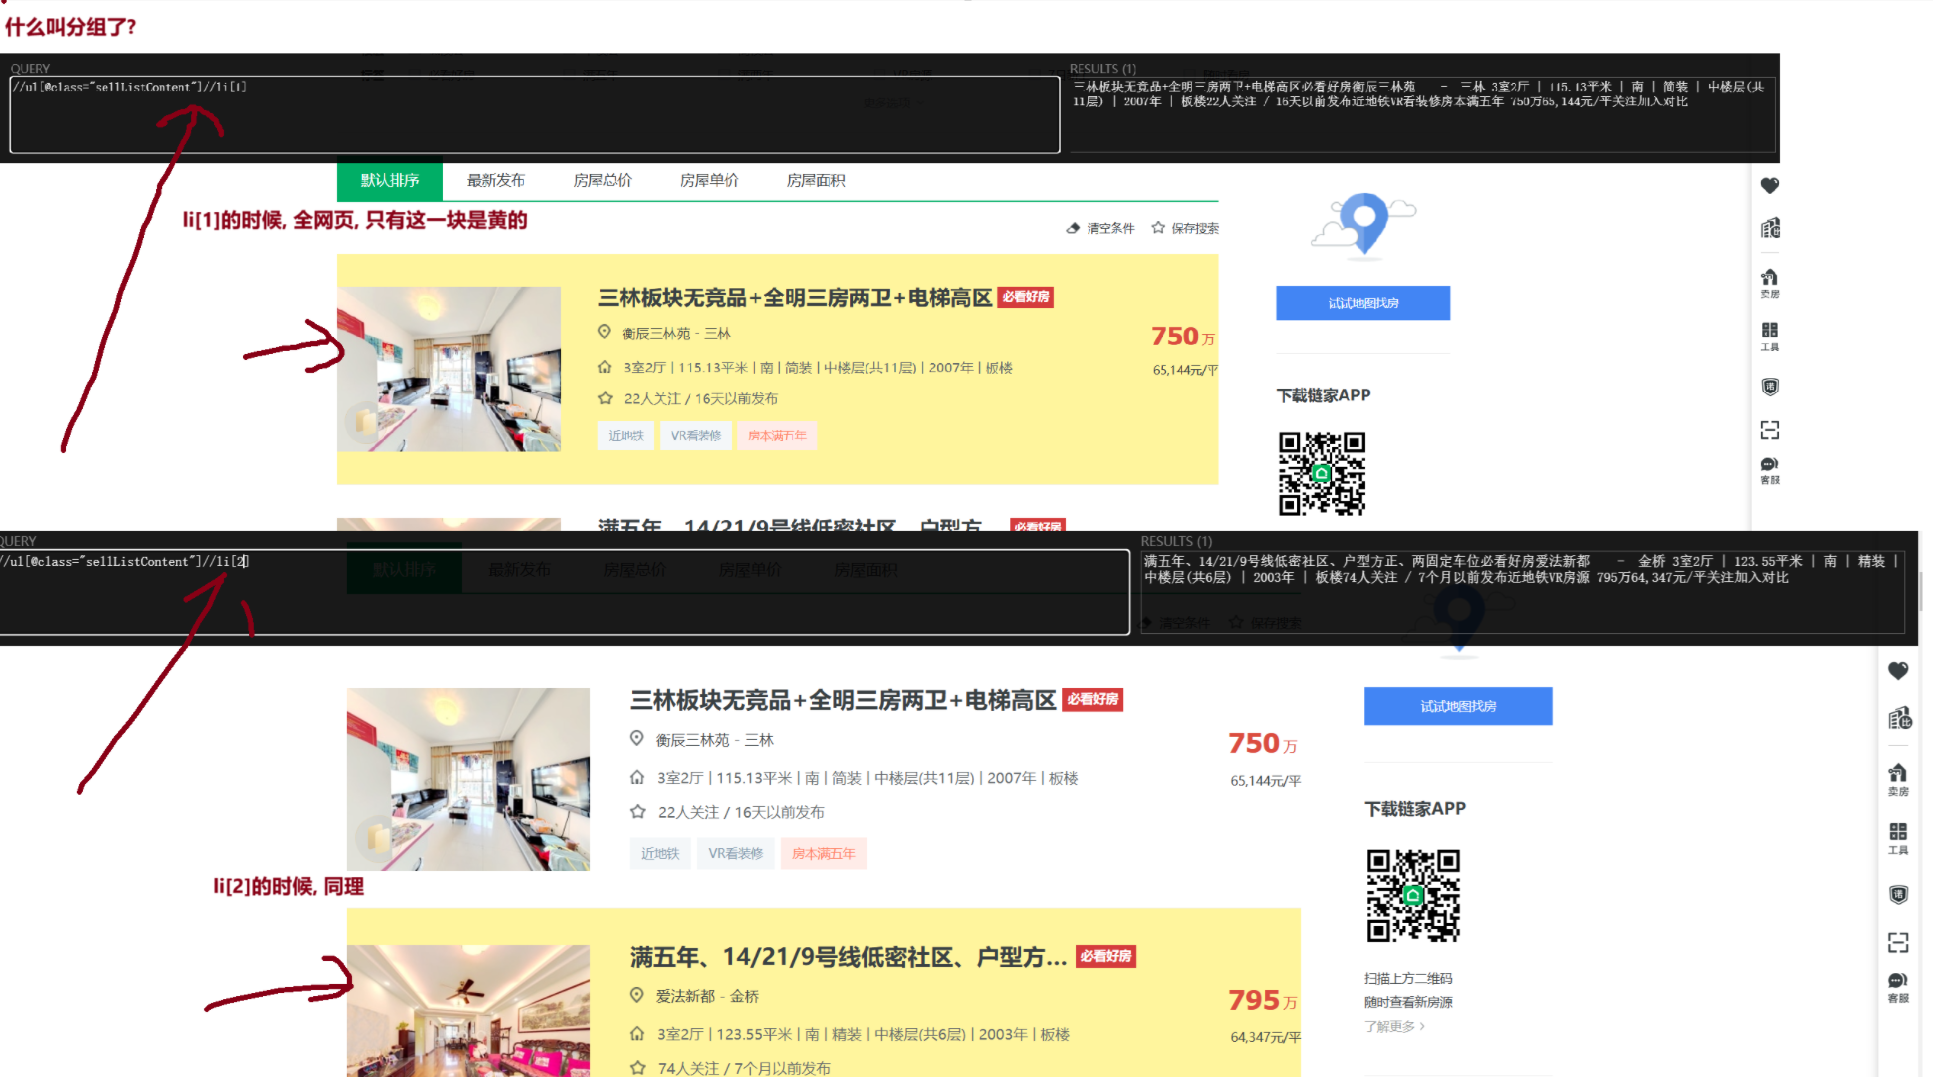Sort by 房屋总价 in upper bar
Screen dimensions: 1933x1077
(x=602, y=181)
